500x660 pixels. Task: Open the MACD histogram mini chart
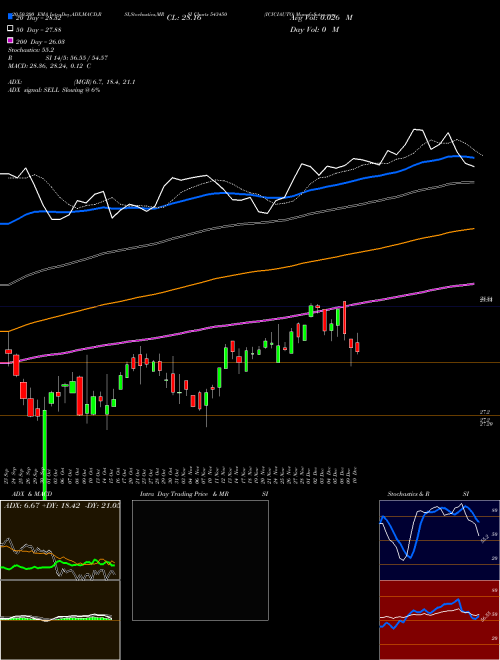coord(60,620)
